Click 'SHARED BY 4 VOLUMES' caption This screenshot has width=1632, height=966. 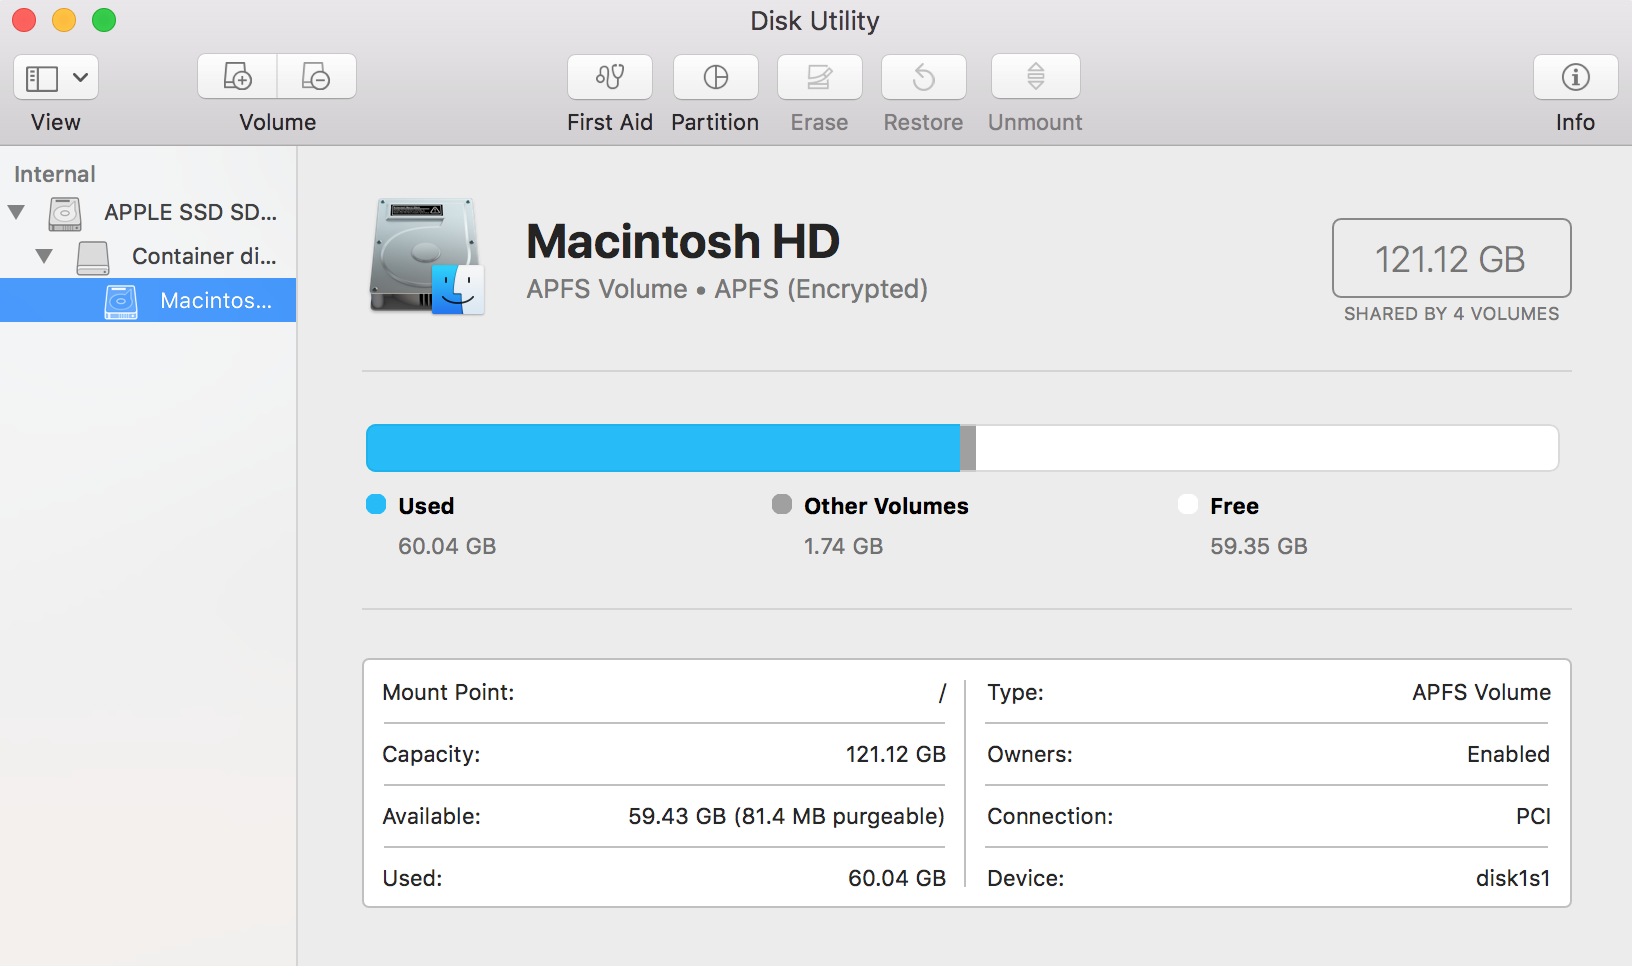coord(1452,314)
